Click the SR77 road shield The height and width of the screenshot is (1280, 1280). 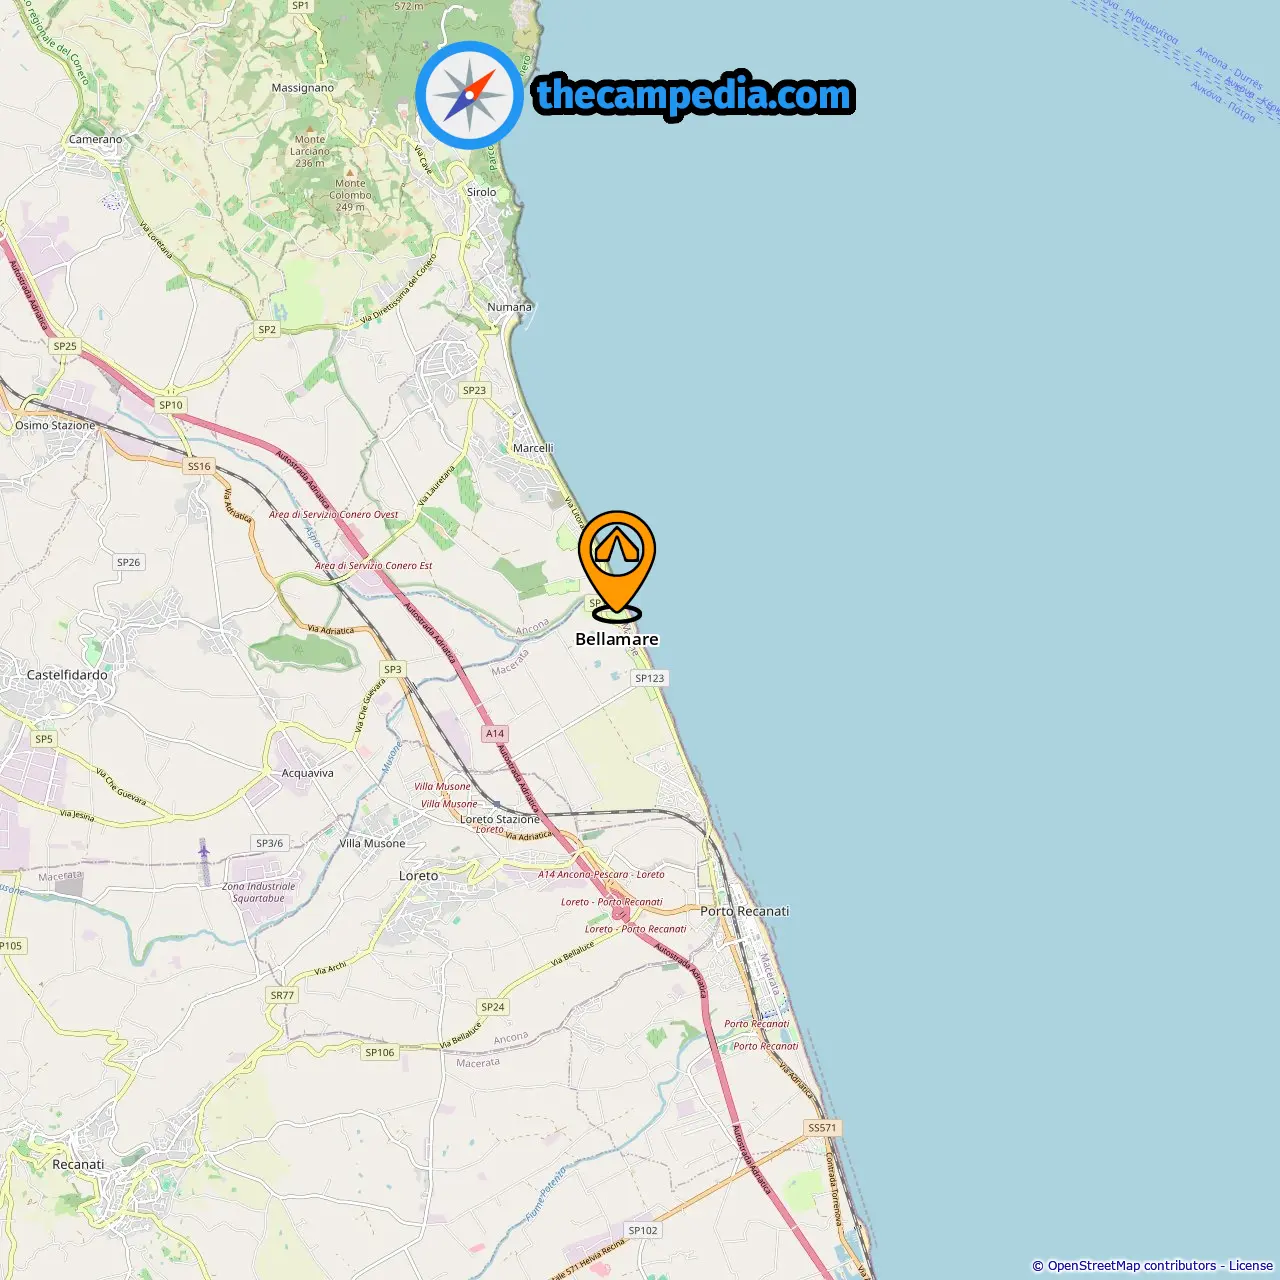point(282,995)
